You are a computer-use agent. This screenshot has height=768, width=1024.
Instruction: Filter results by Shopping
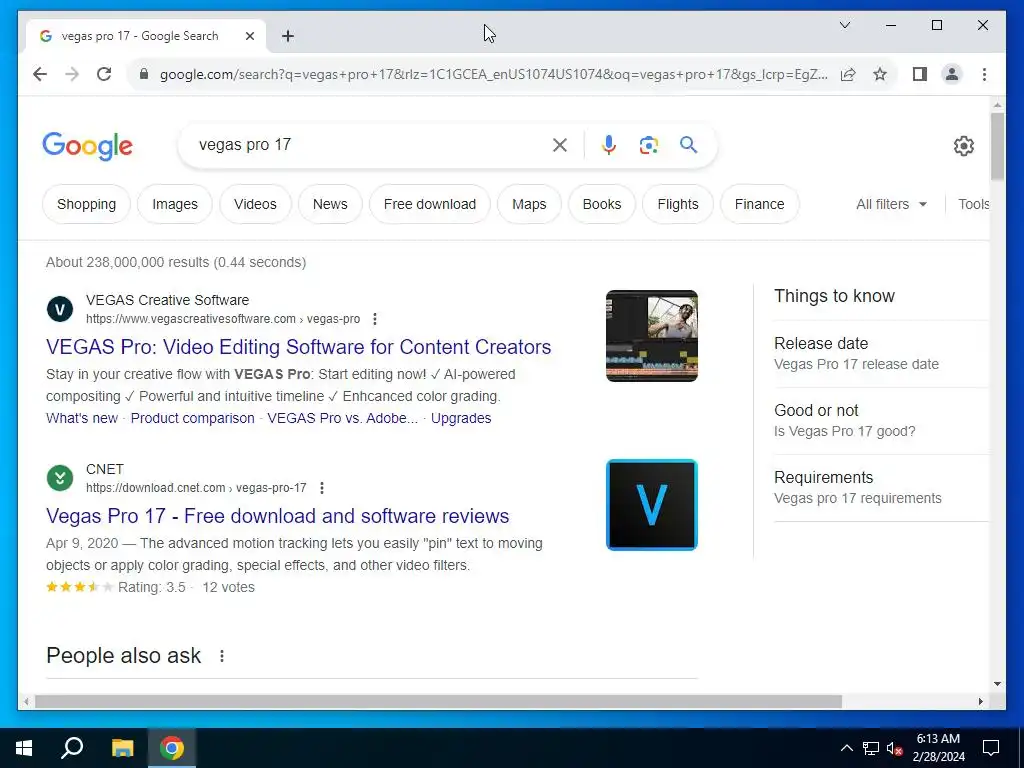[x=86, y=204]
